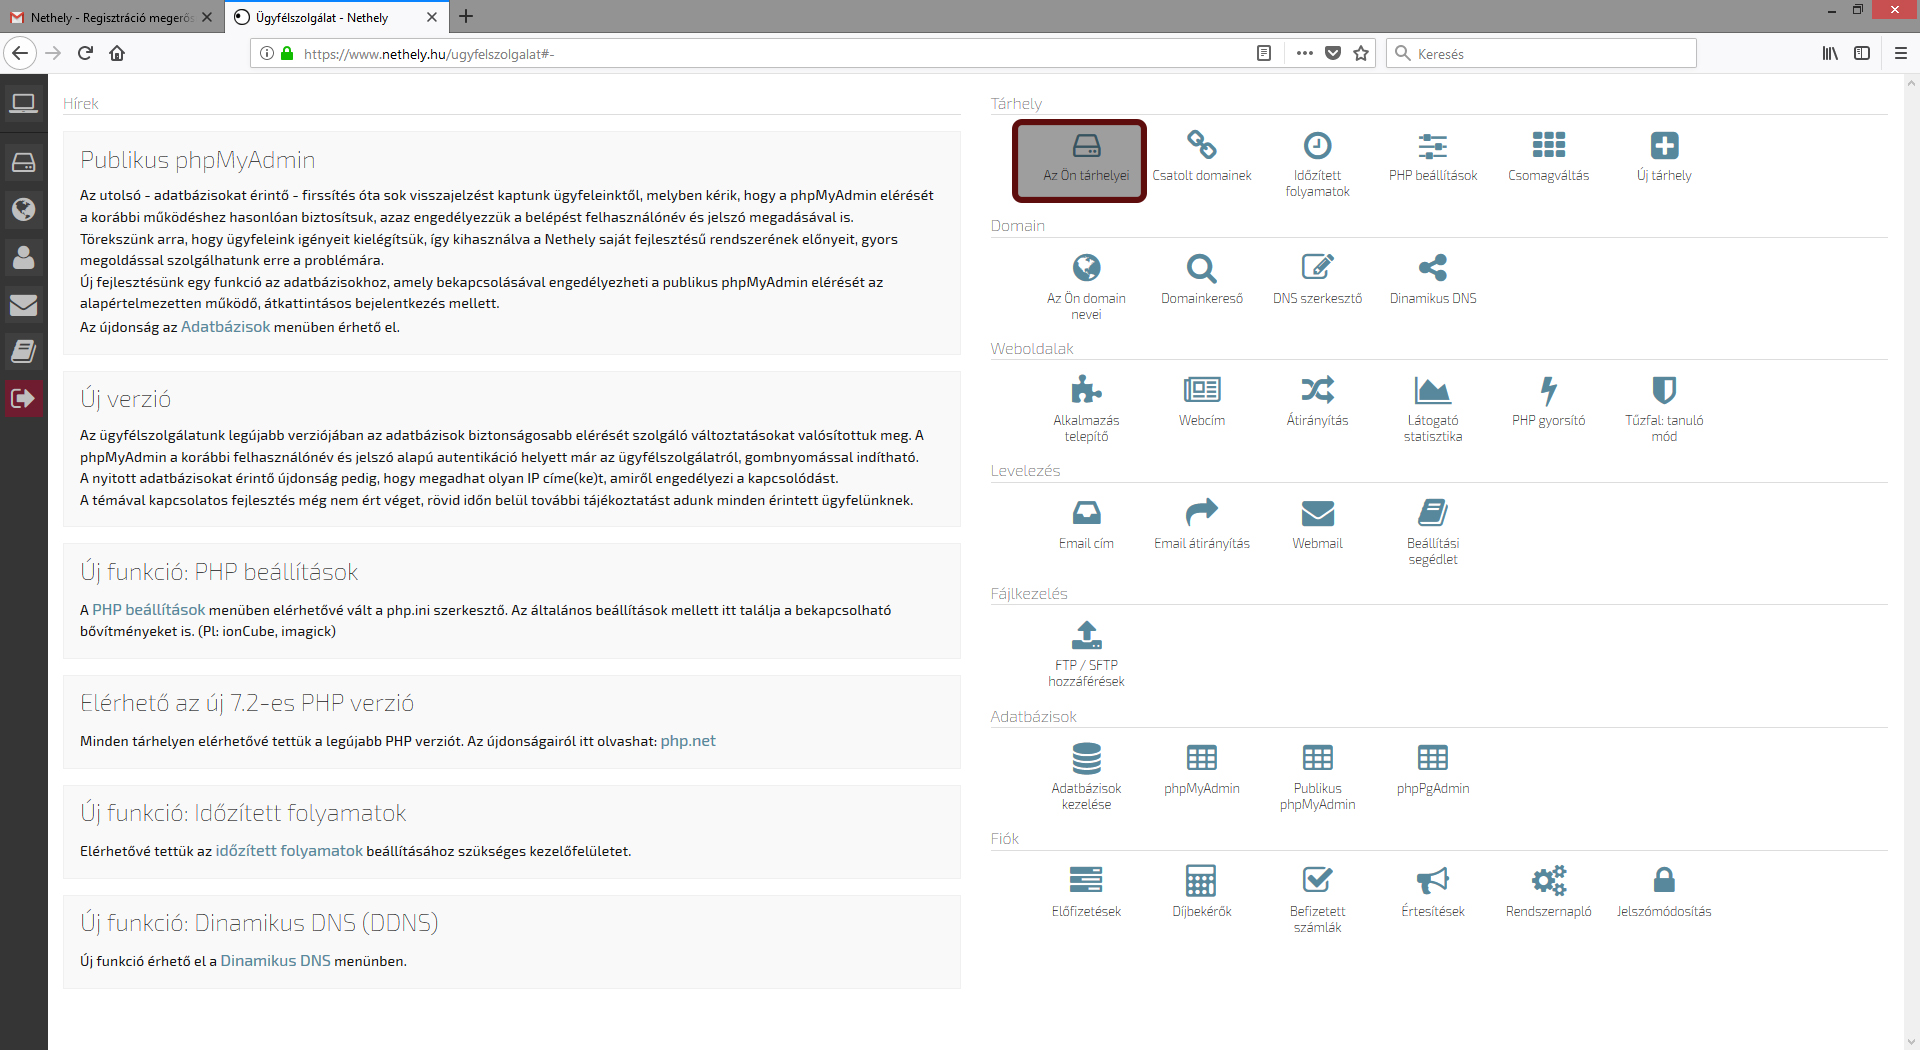Open the Tűzfal: tanuló mód shield icon
Image resolution: width=1920 pixels, height=1050 pixels.
pos(1663,390)
